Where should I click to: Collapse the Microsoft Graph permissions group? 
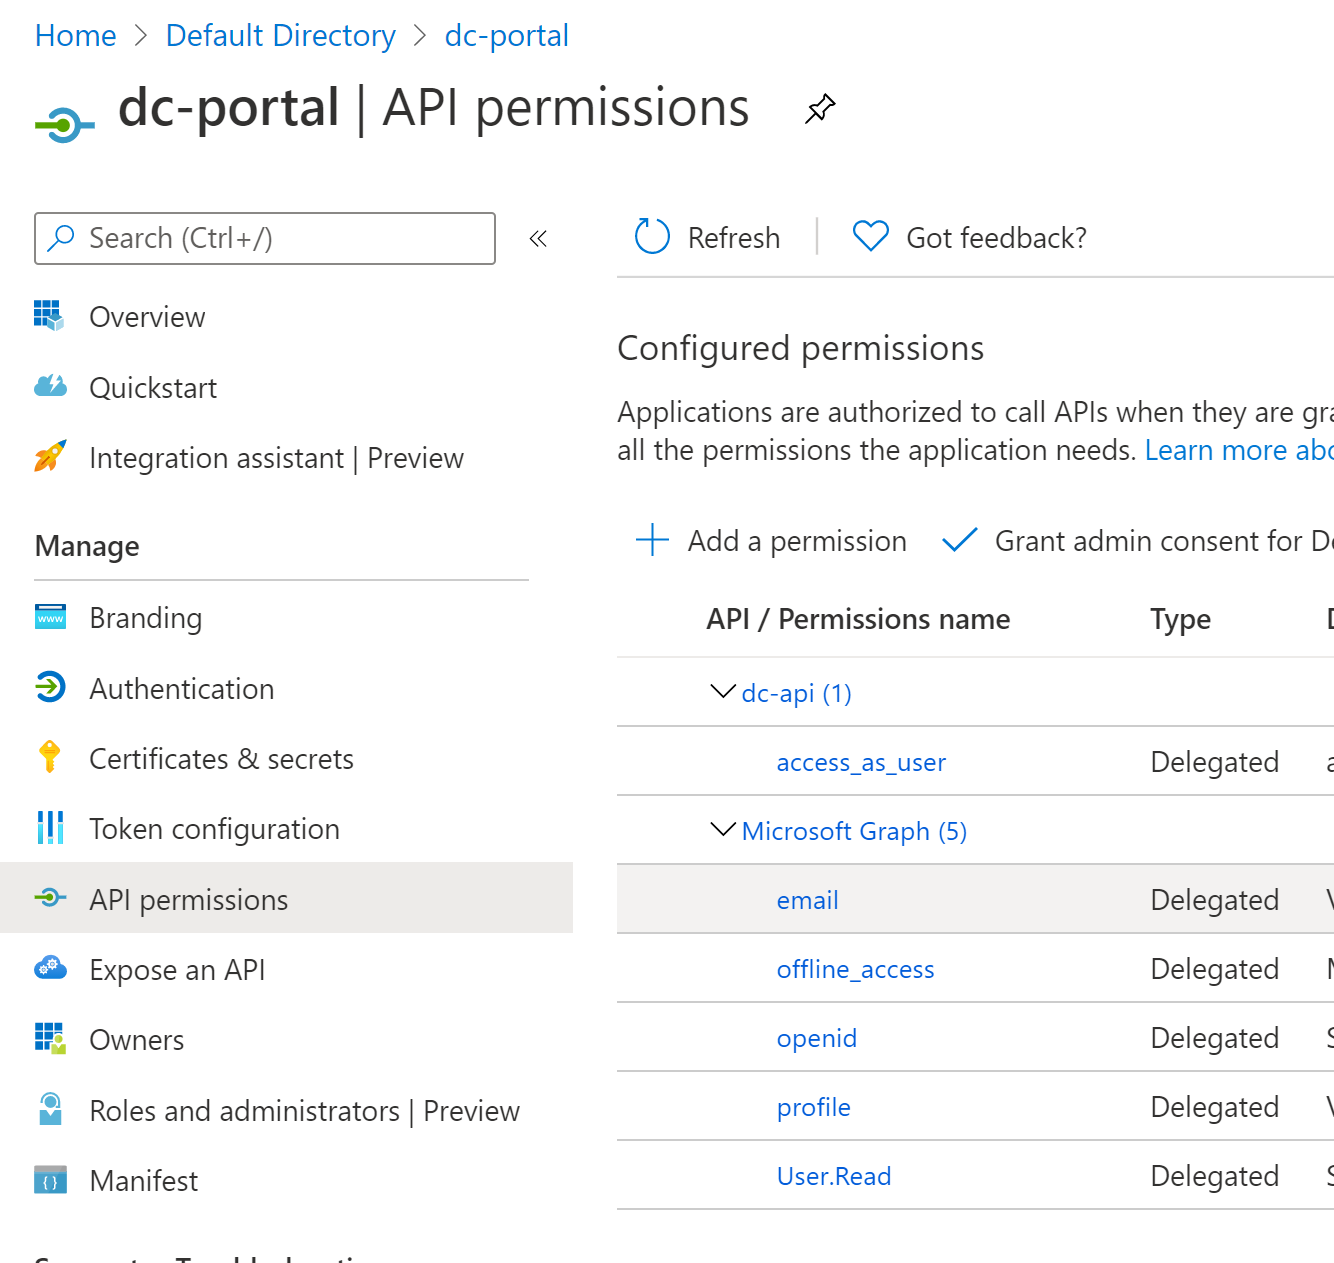722,829
